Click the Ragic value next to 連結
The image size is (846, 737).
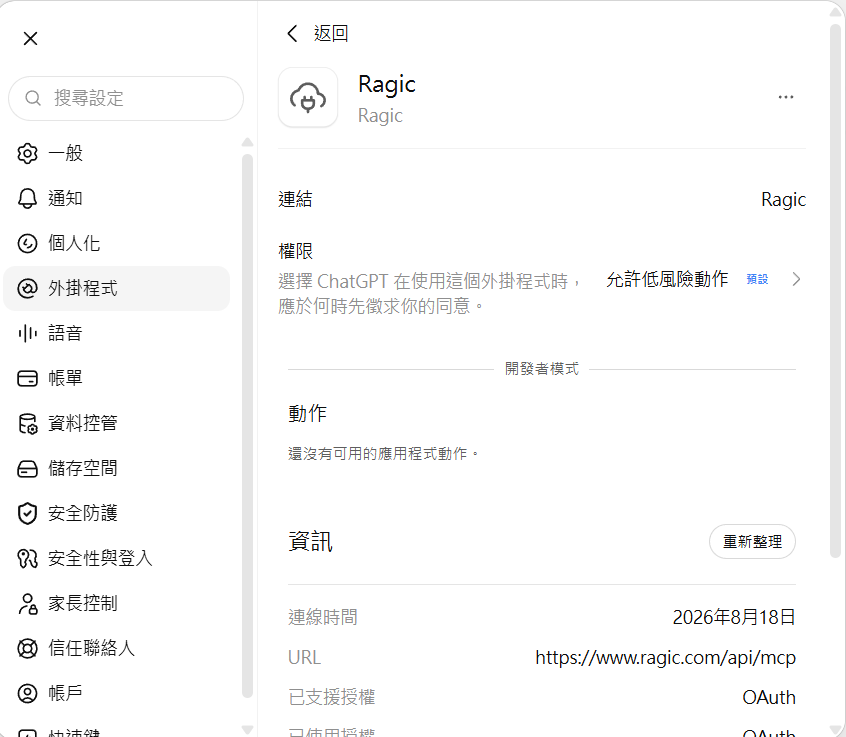pos(783,200)
